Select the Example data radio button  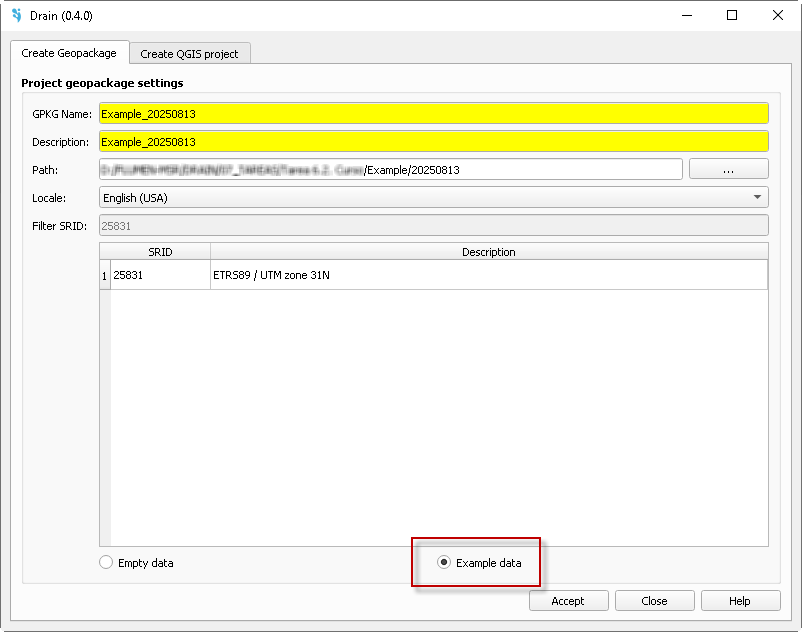444,563
